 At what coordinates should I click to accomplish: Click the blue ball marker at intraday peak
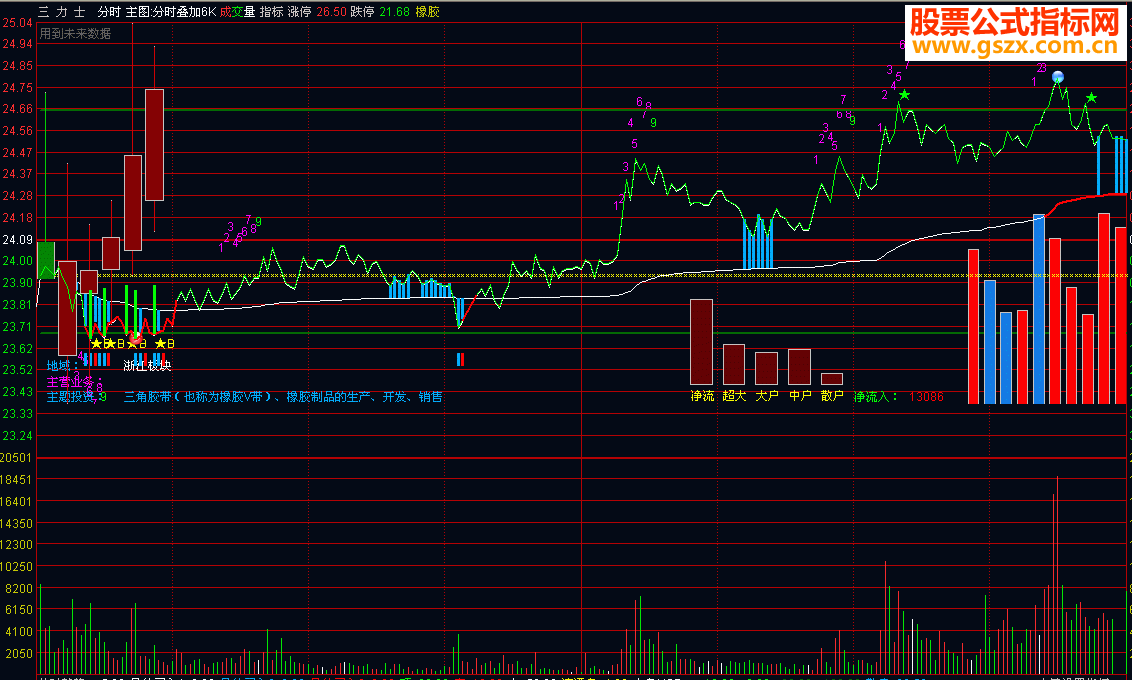[1058, 77]
